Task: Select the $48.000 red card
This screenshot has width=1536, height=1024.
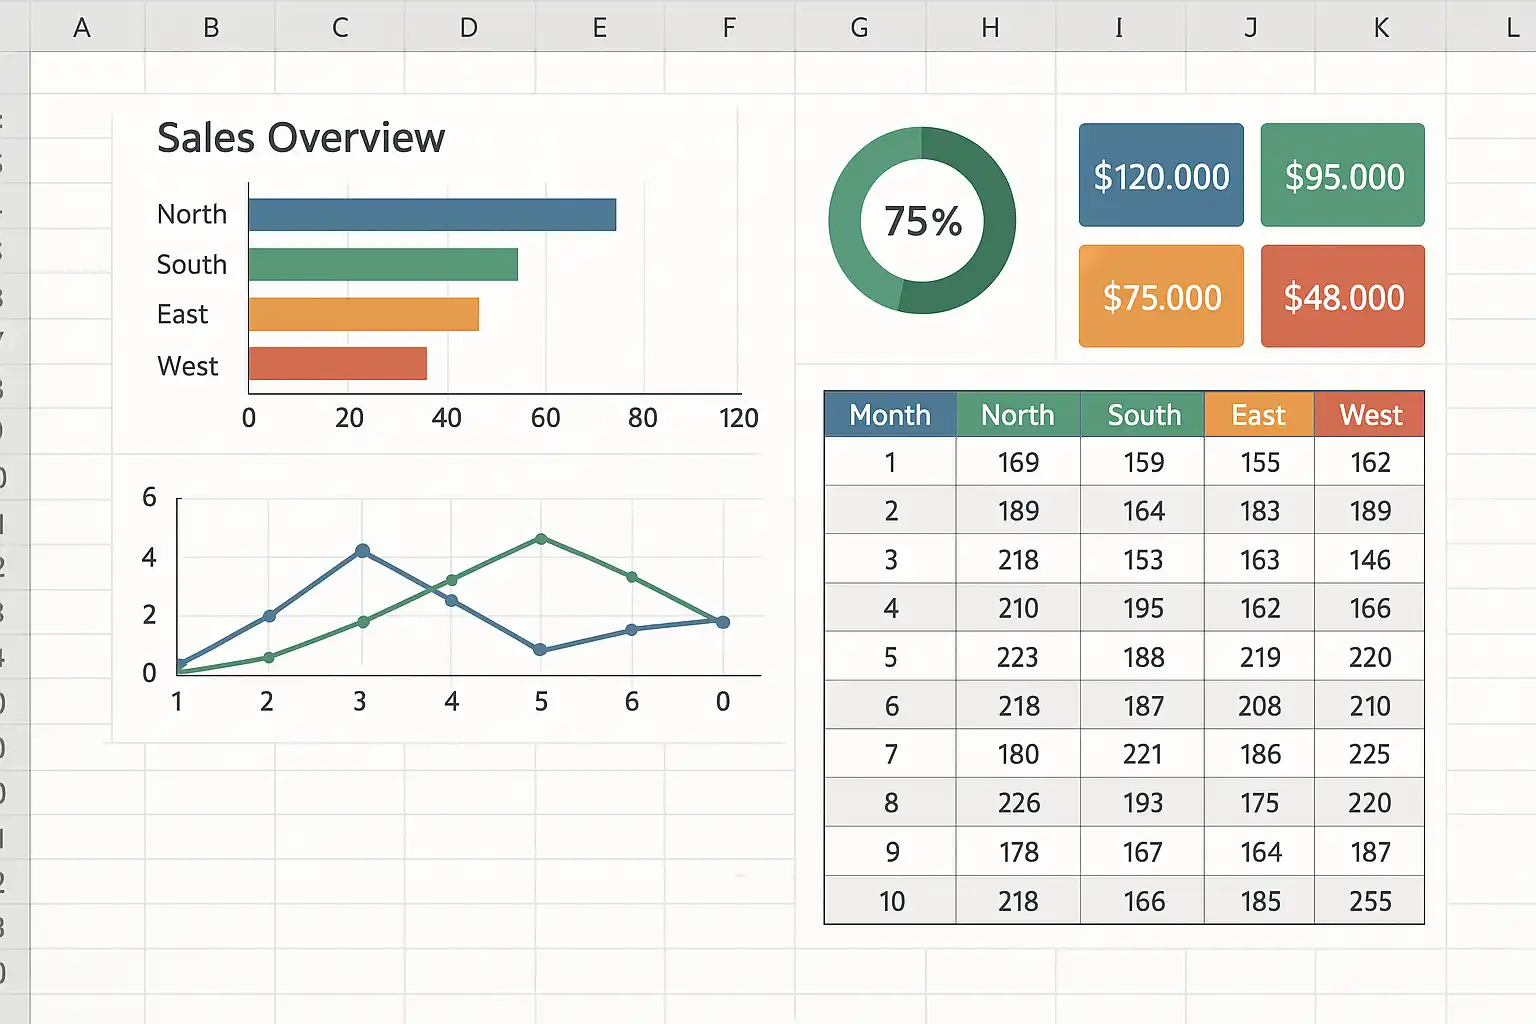Action: coord(1343,296)
